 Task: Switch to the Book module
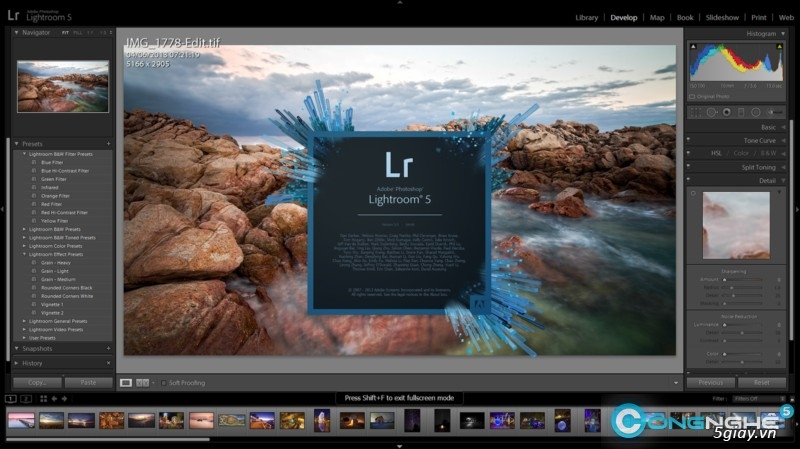point(685,17)
